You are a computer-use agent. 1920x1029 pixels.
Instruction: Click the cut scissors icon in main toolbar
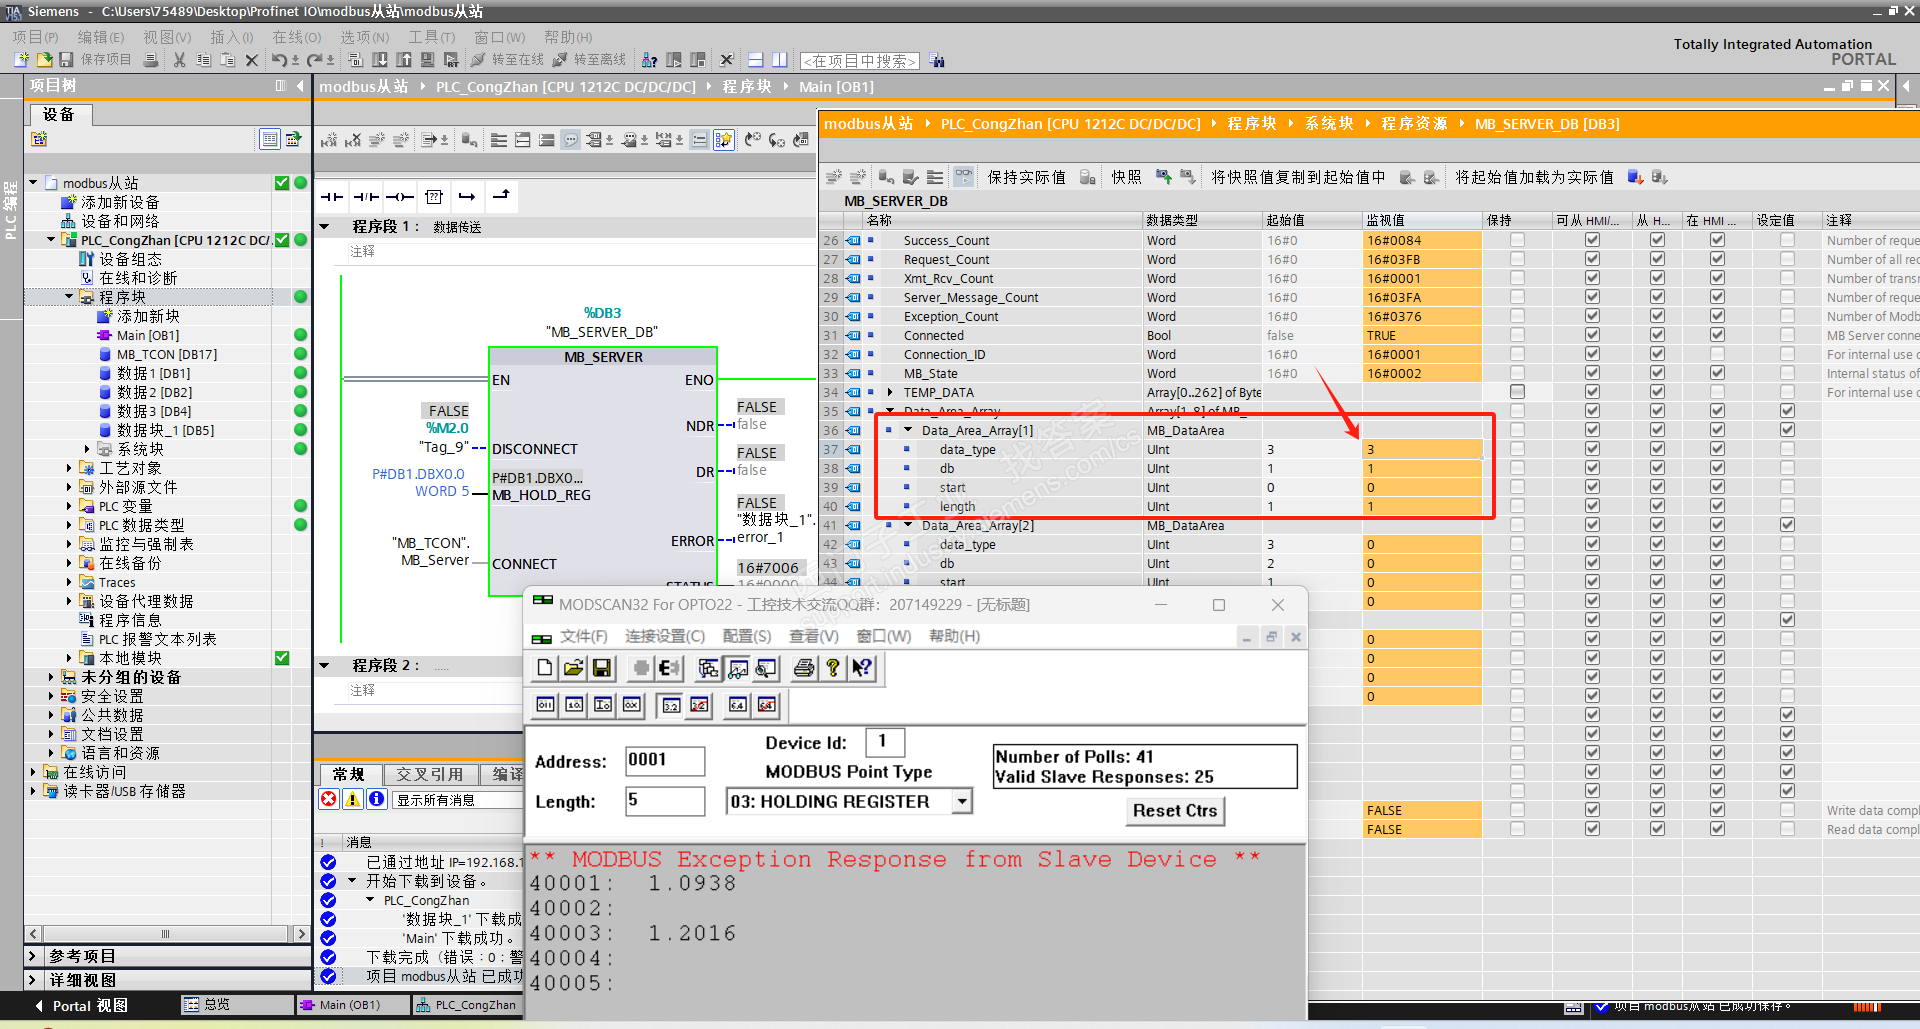pyautogui.click(x=179, y=60)
